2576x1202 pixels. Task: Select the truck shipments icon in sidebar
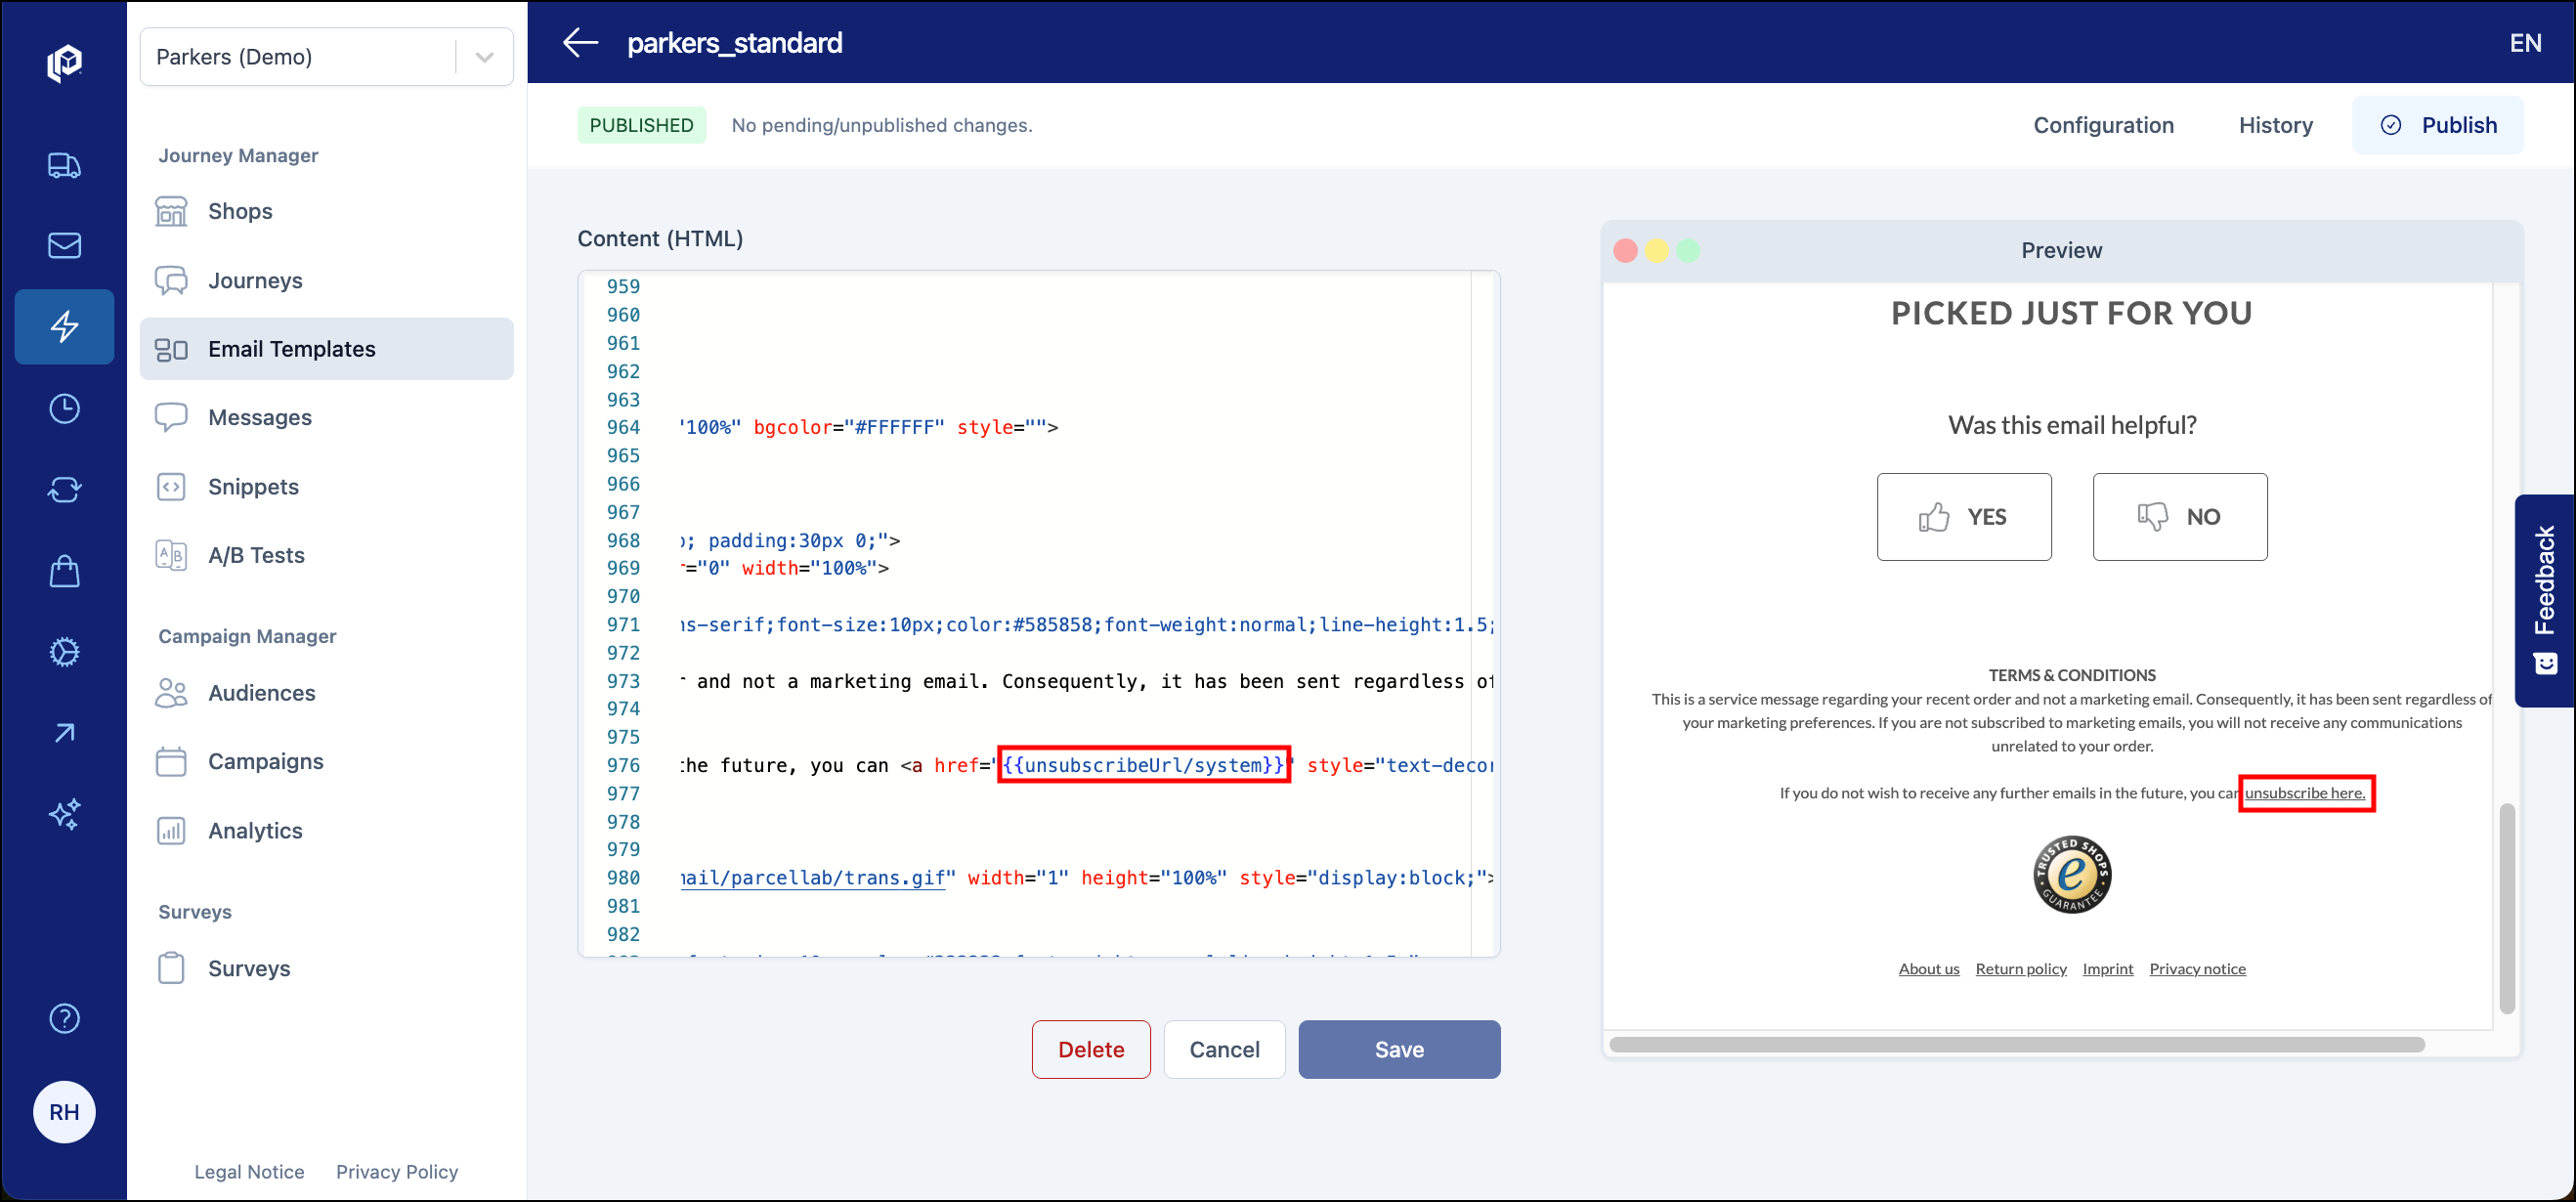64,166
